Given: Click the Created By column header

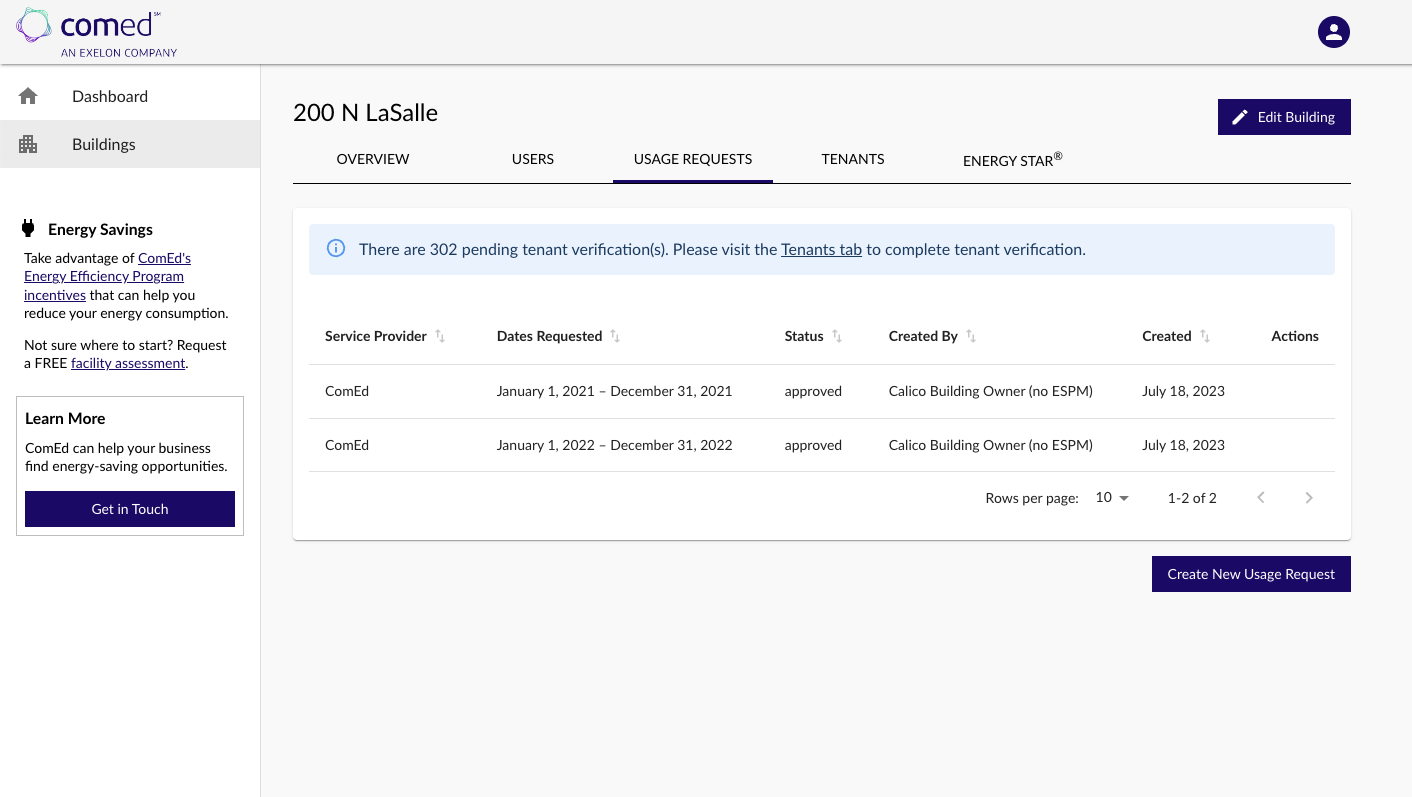Looking at the screenshot, I should [x=923, y=336].
